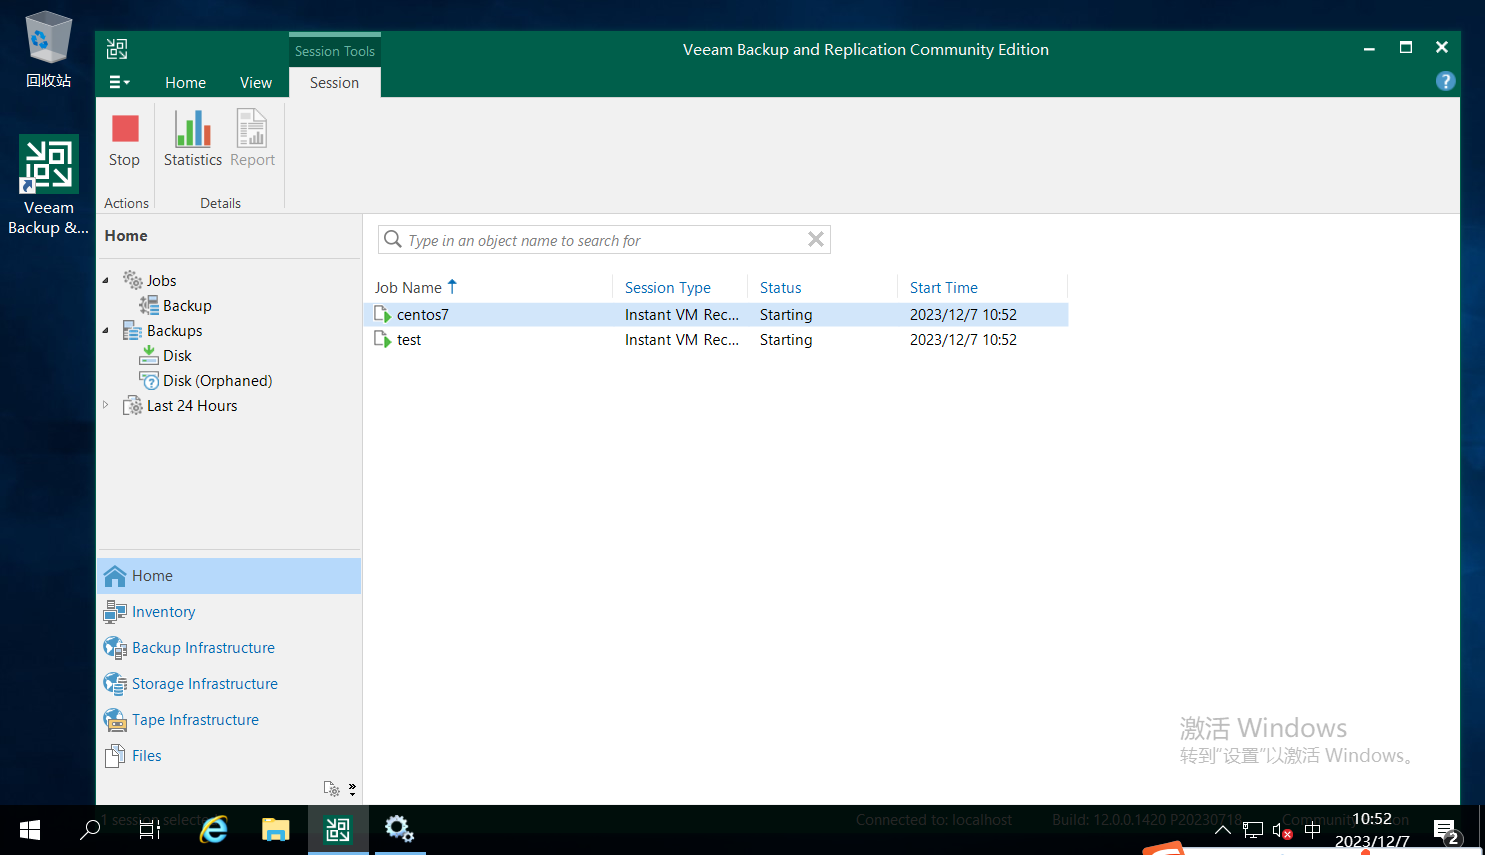Select the Session Tools contextual tab
1485x855 pixels.
[x=335, y=51]
